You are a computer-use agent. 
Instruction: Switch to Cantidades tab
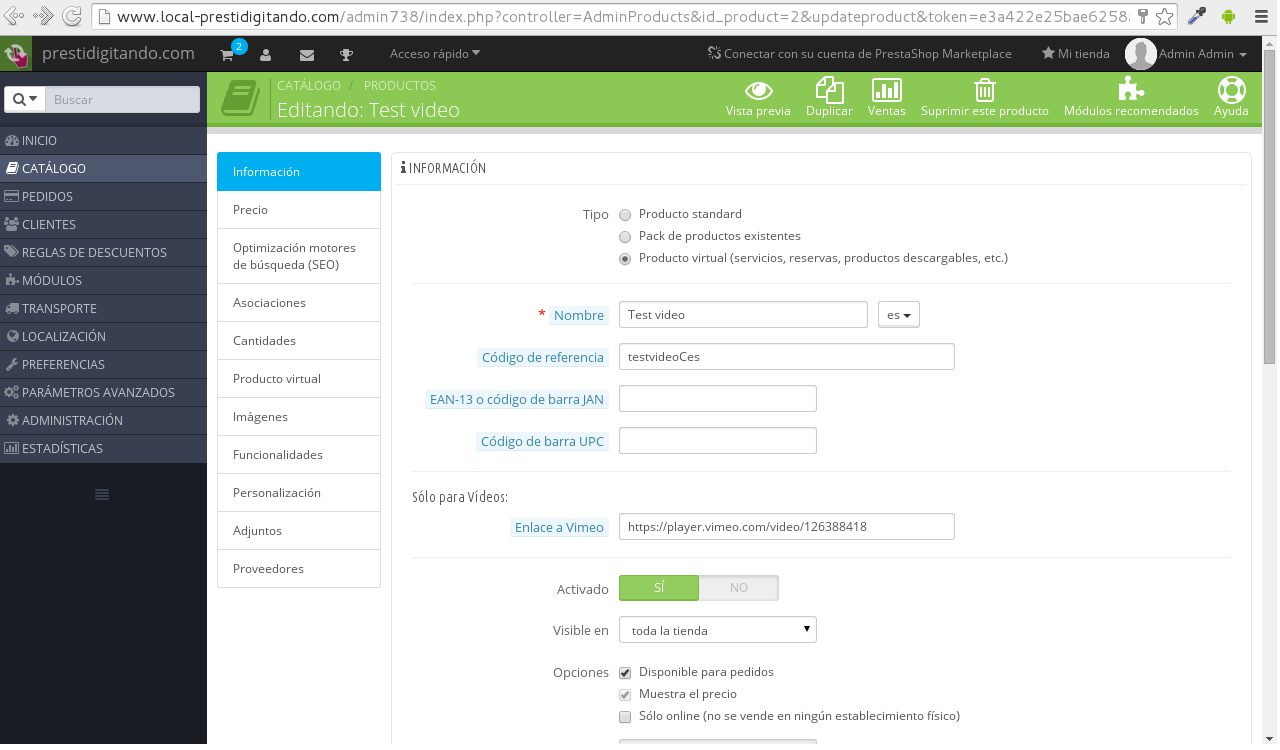coord(299,341)
